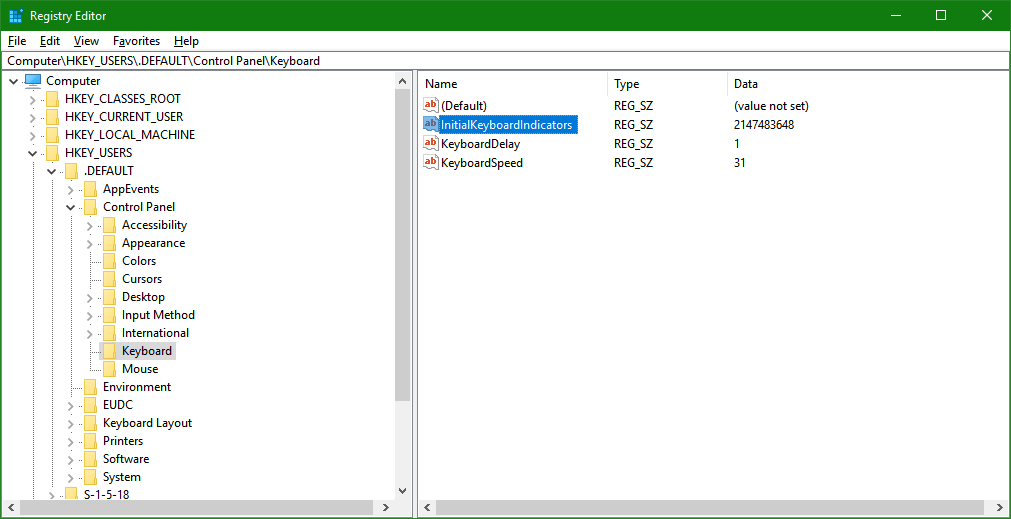The height and width of the screenshot is (519, 1011).
Task: Click the Appearance folder icon
Action: point(110,243)
